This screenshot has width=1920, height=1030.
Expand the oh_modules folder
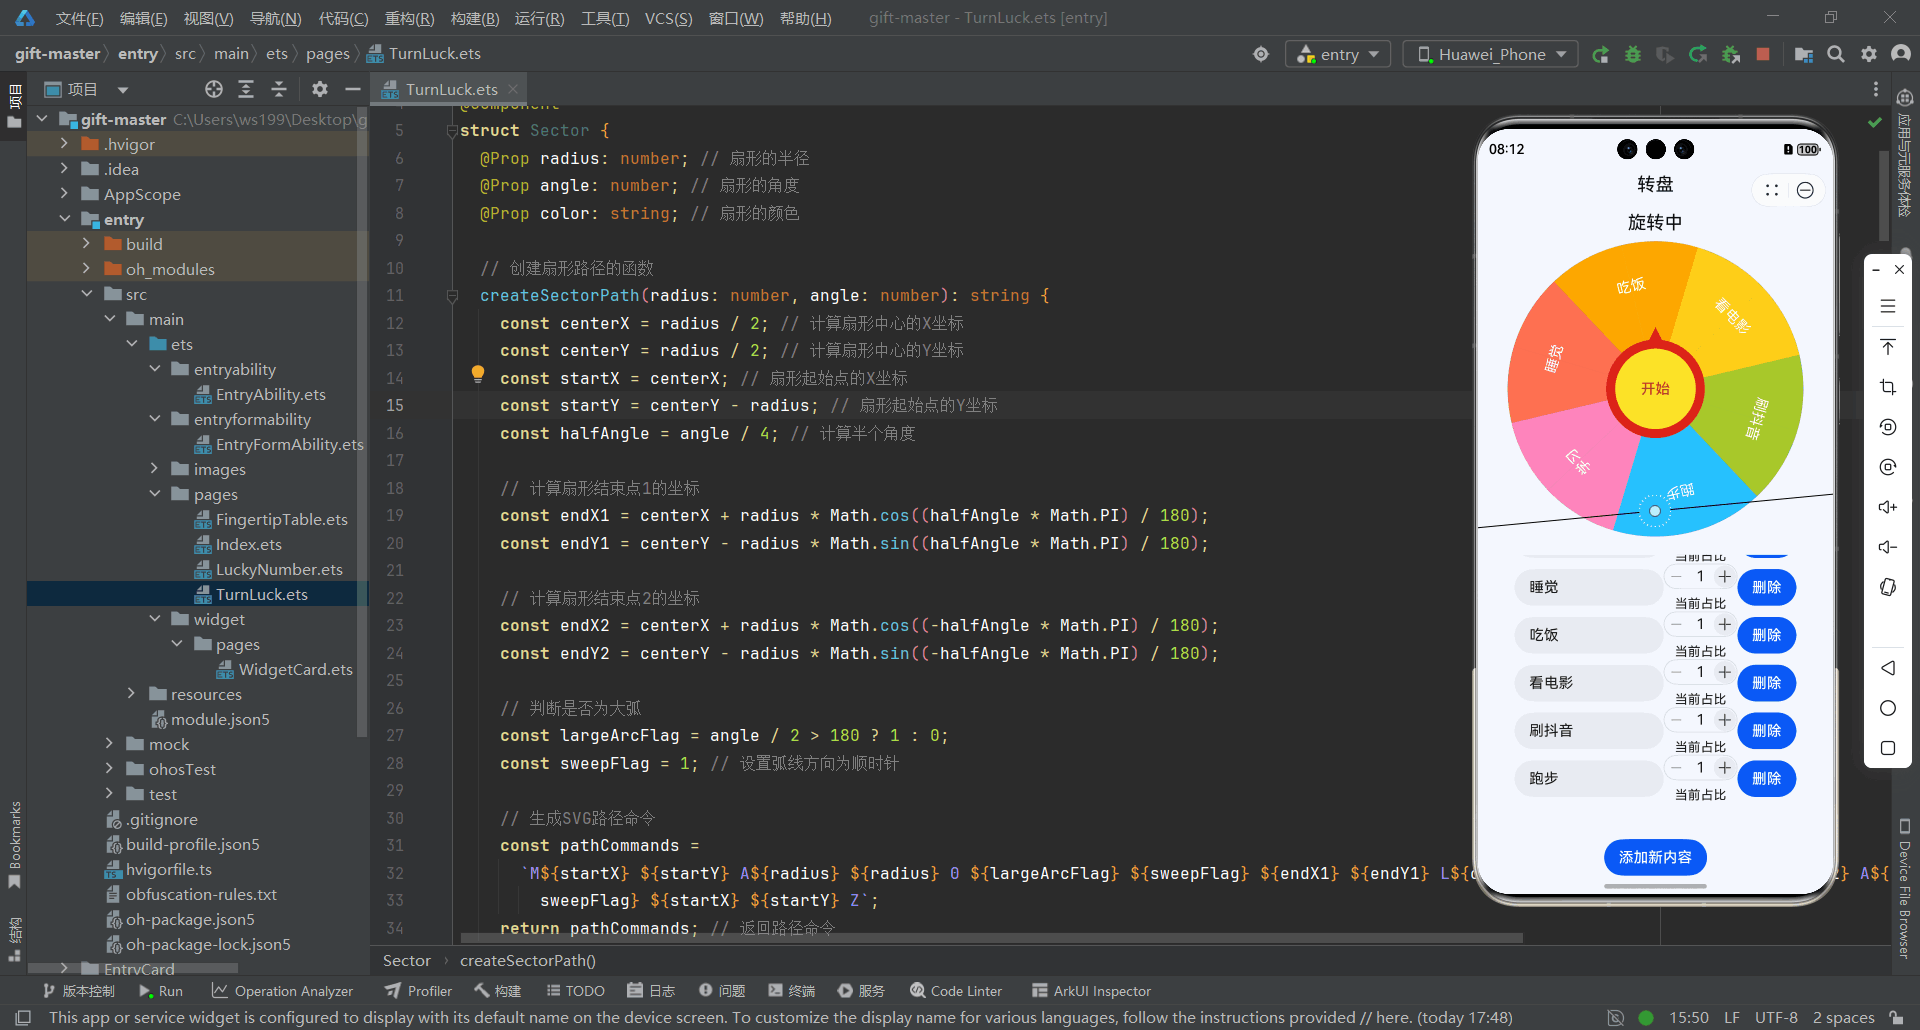[x=86, y=269]
